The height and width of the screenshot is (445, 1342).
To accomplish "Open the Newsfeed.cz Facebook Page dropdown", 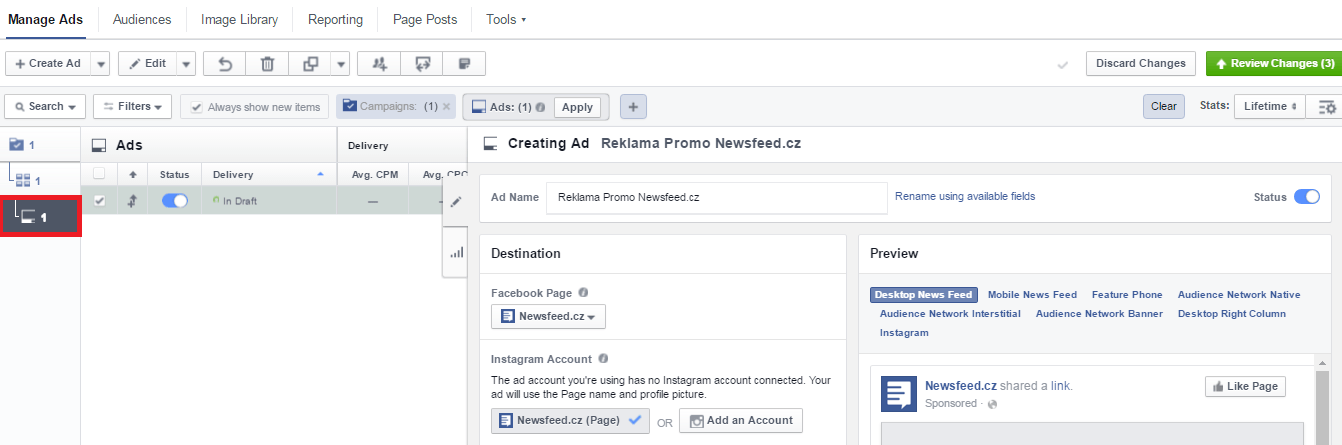I will click(548, 317).
